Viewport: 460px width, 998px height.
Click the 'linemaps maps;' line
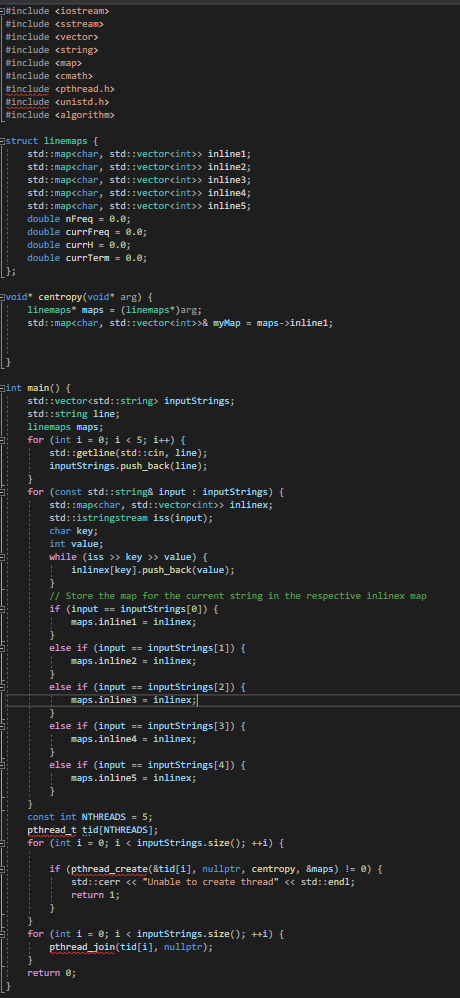tap(66, 427)
